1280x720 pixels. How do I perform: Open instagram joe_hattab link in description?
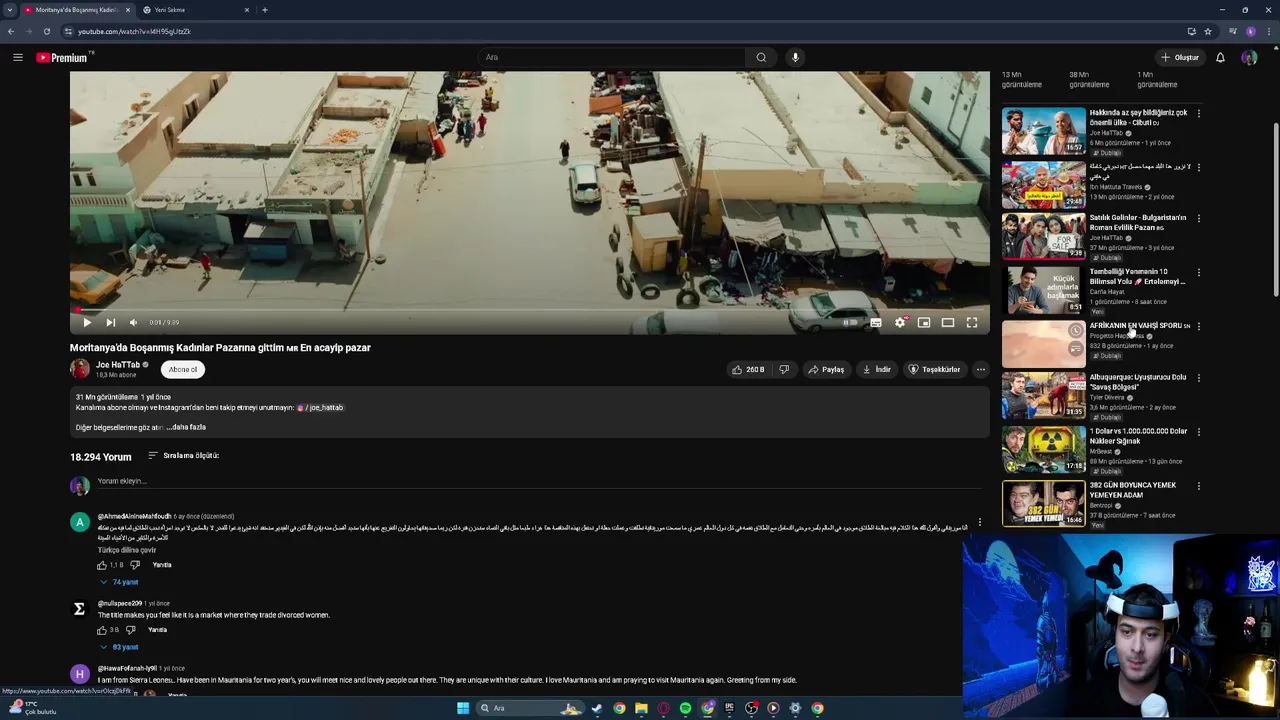point(320,408)
